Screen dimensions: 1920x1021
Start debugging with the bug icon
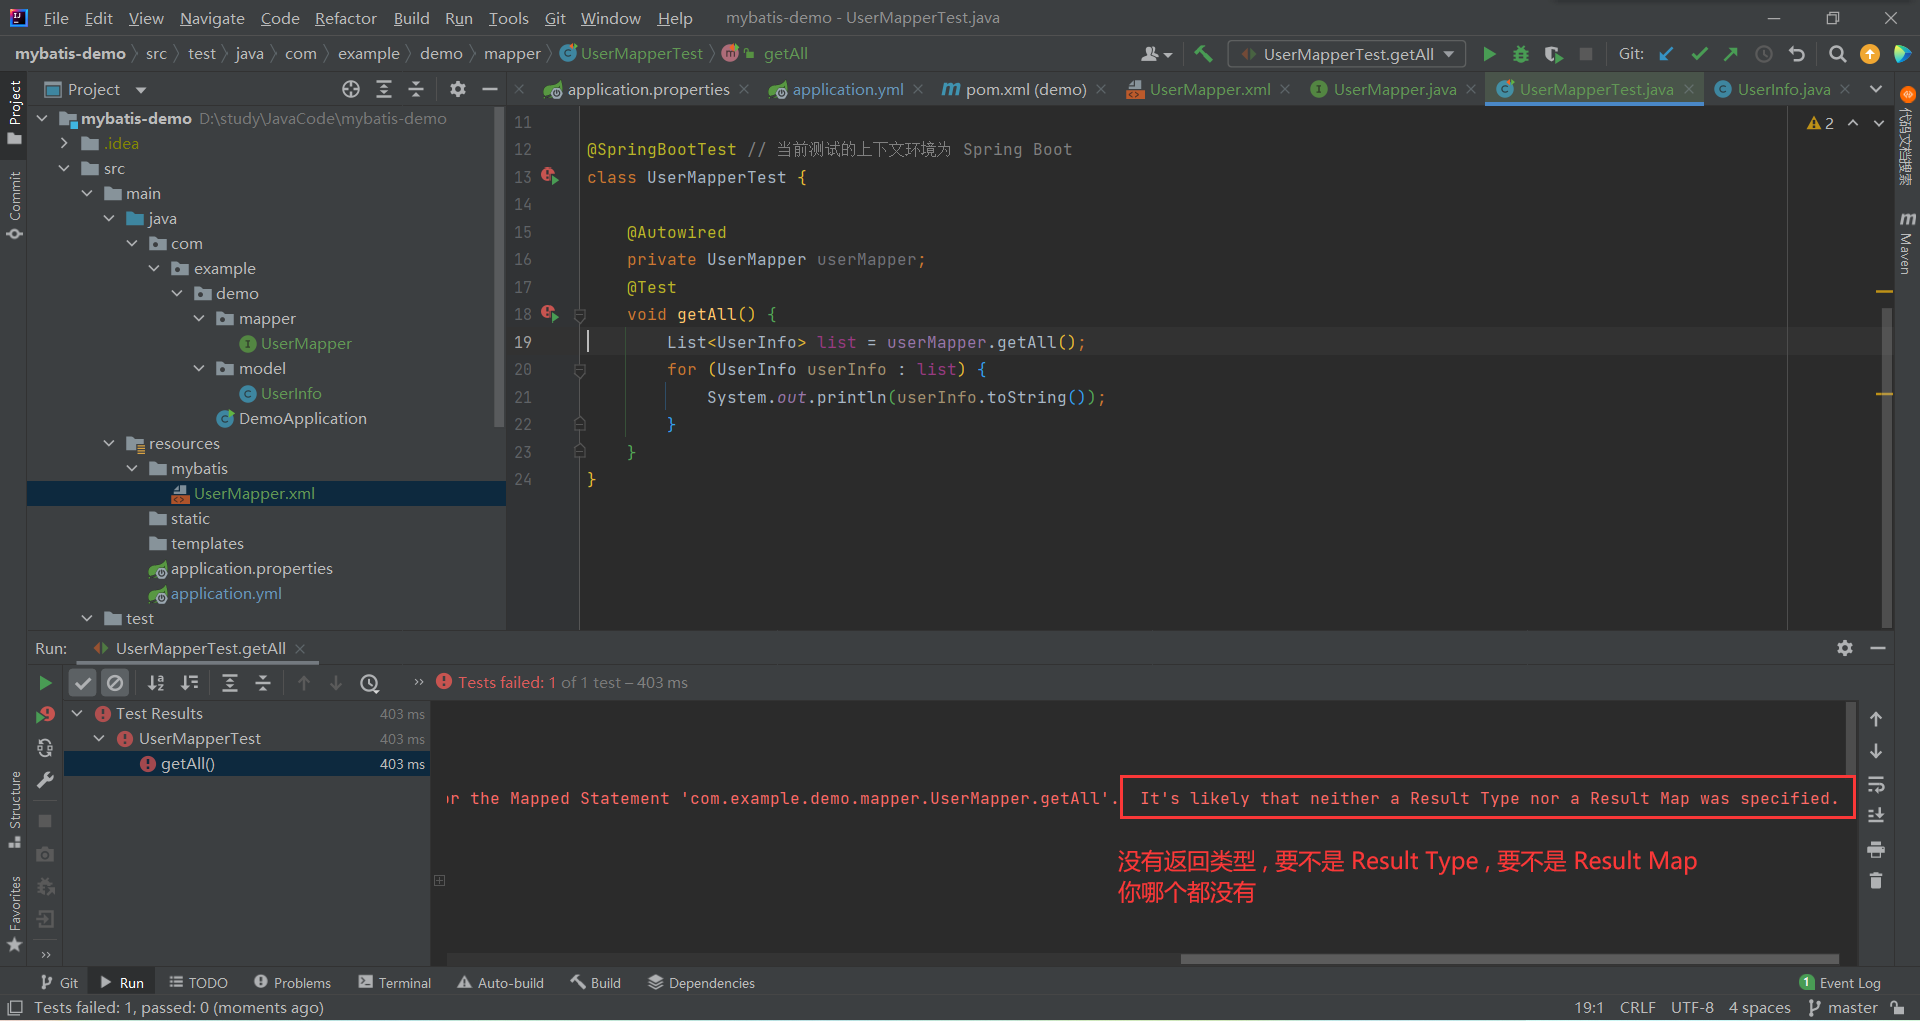(1521, 54)
